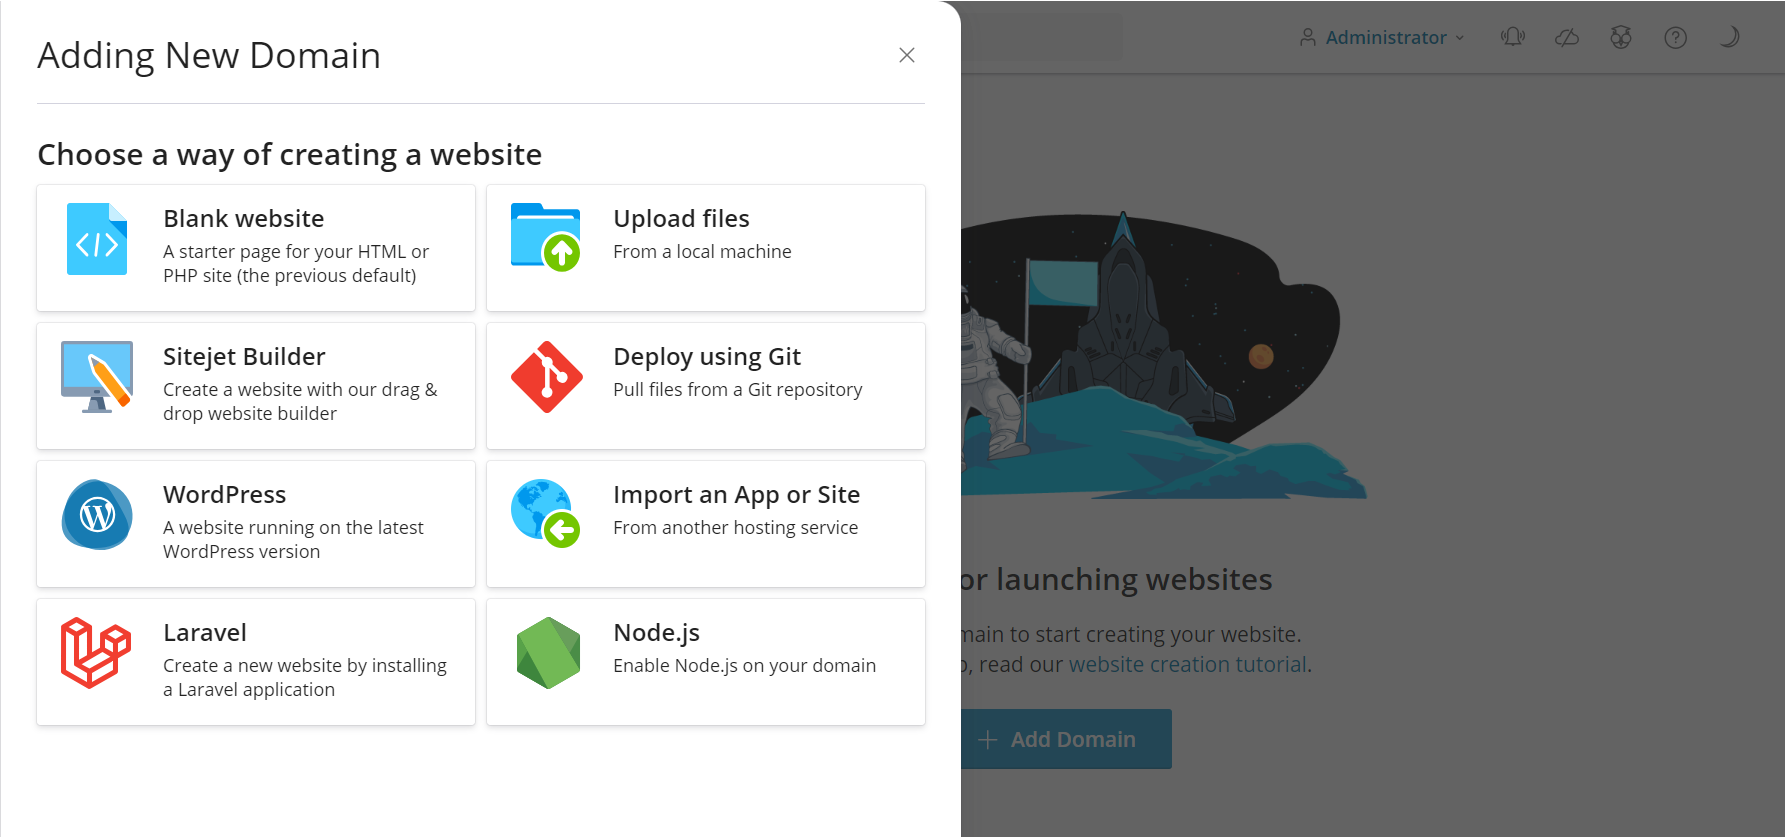Screen dimensions: 1785x837
Task: Open the extensions globe icon in header
Action: coord(1621,37)
